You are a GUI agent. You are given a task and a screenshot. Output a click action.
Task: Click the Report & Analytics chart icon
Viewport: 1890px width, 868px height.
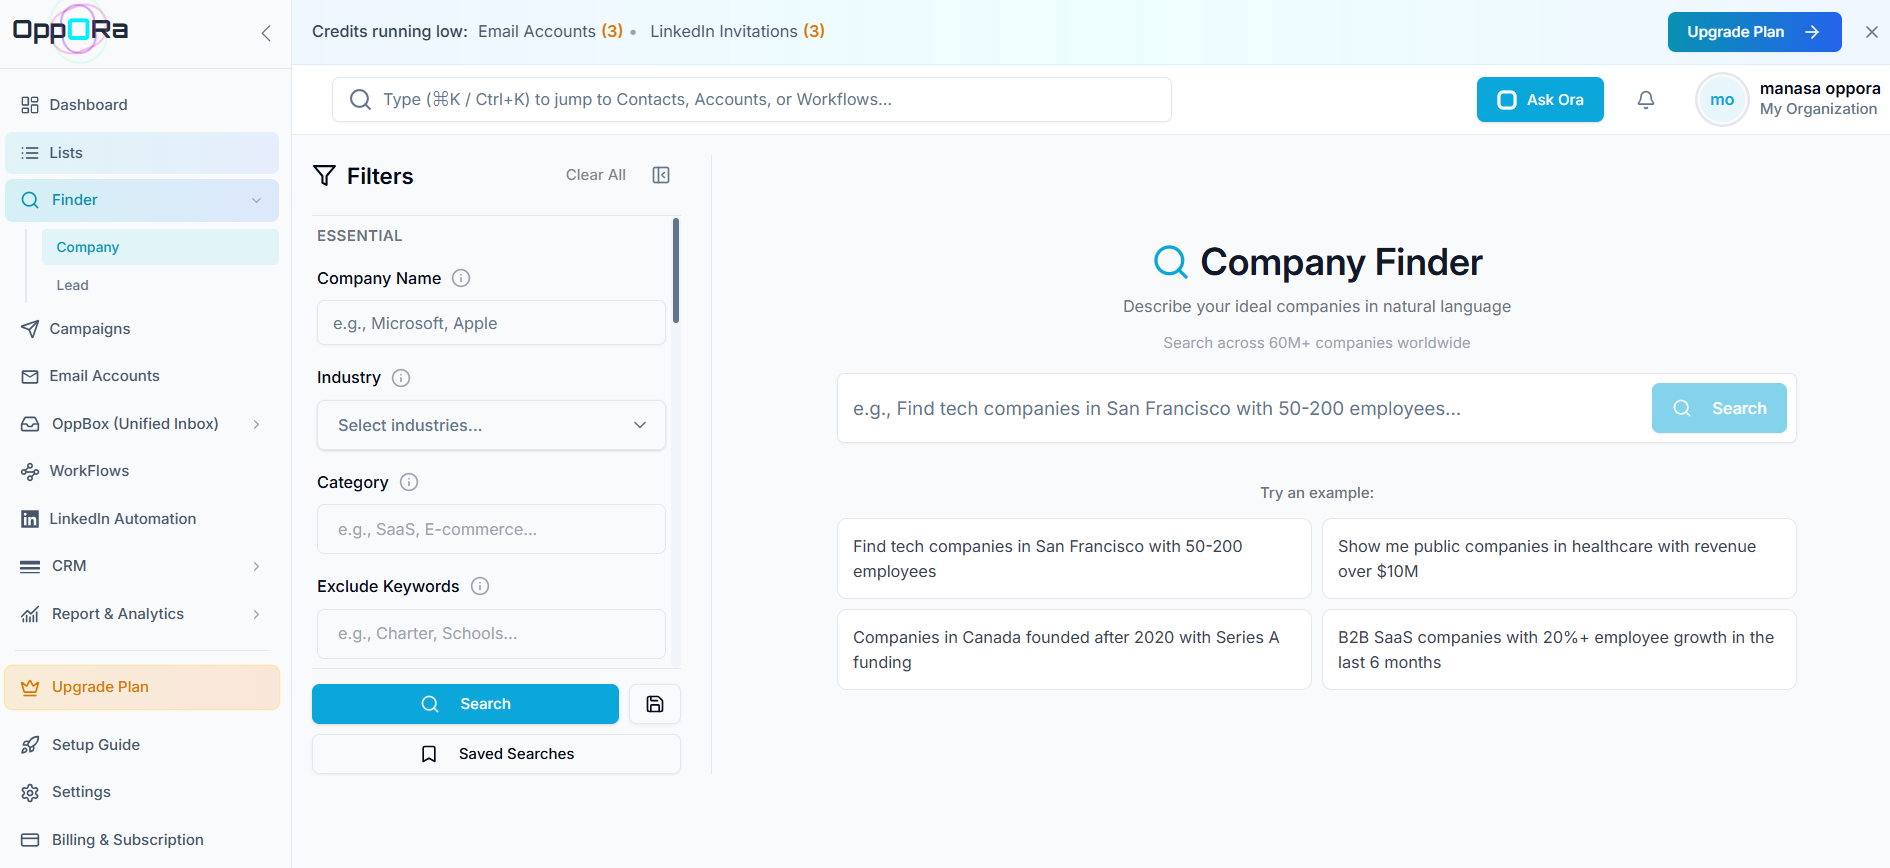(x=30, y=614)
